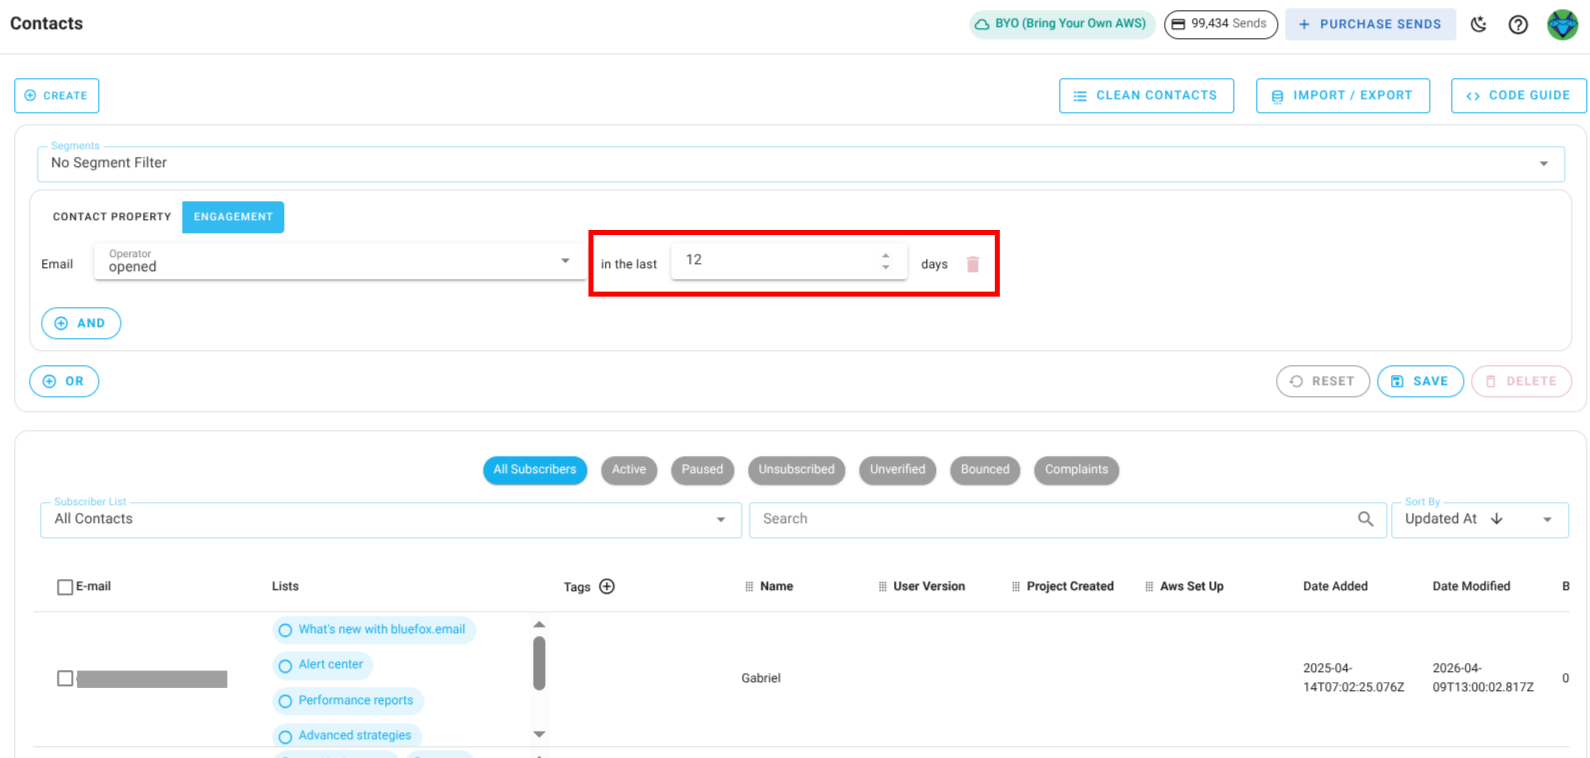Viewport: 1590px width, 758px height.
Task: Reset the segment filter
Action: (1323, 382)
